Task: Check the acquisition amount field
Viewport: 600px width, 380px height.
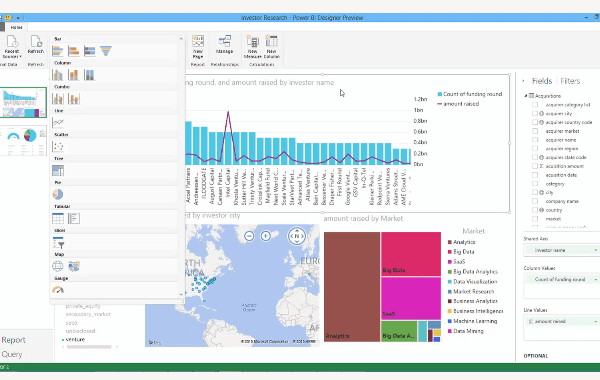Action: pos(535,166)
